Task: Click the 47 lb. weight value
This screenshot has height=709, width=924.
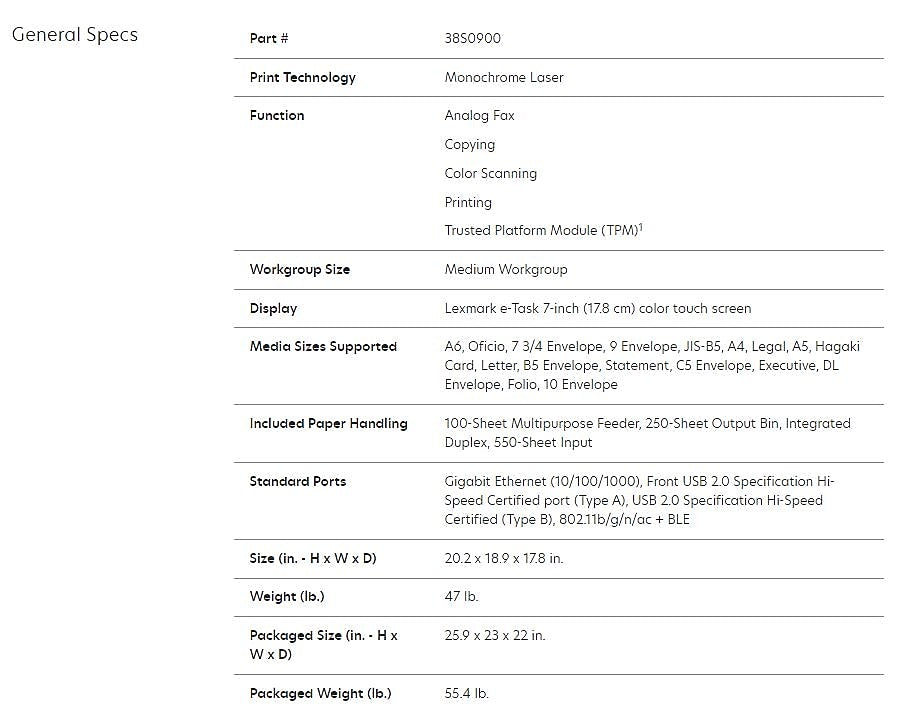Action: (462, 597)
